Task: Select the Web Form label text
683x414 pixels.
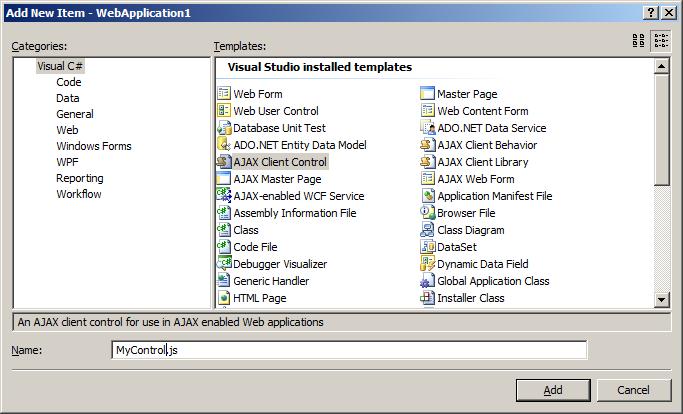Action: [258, 94]
